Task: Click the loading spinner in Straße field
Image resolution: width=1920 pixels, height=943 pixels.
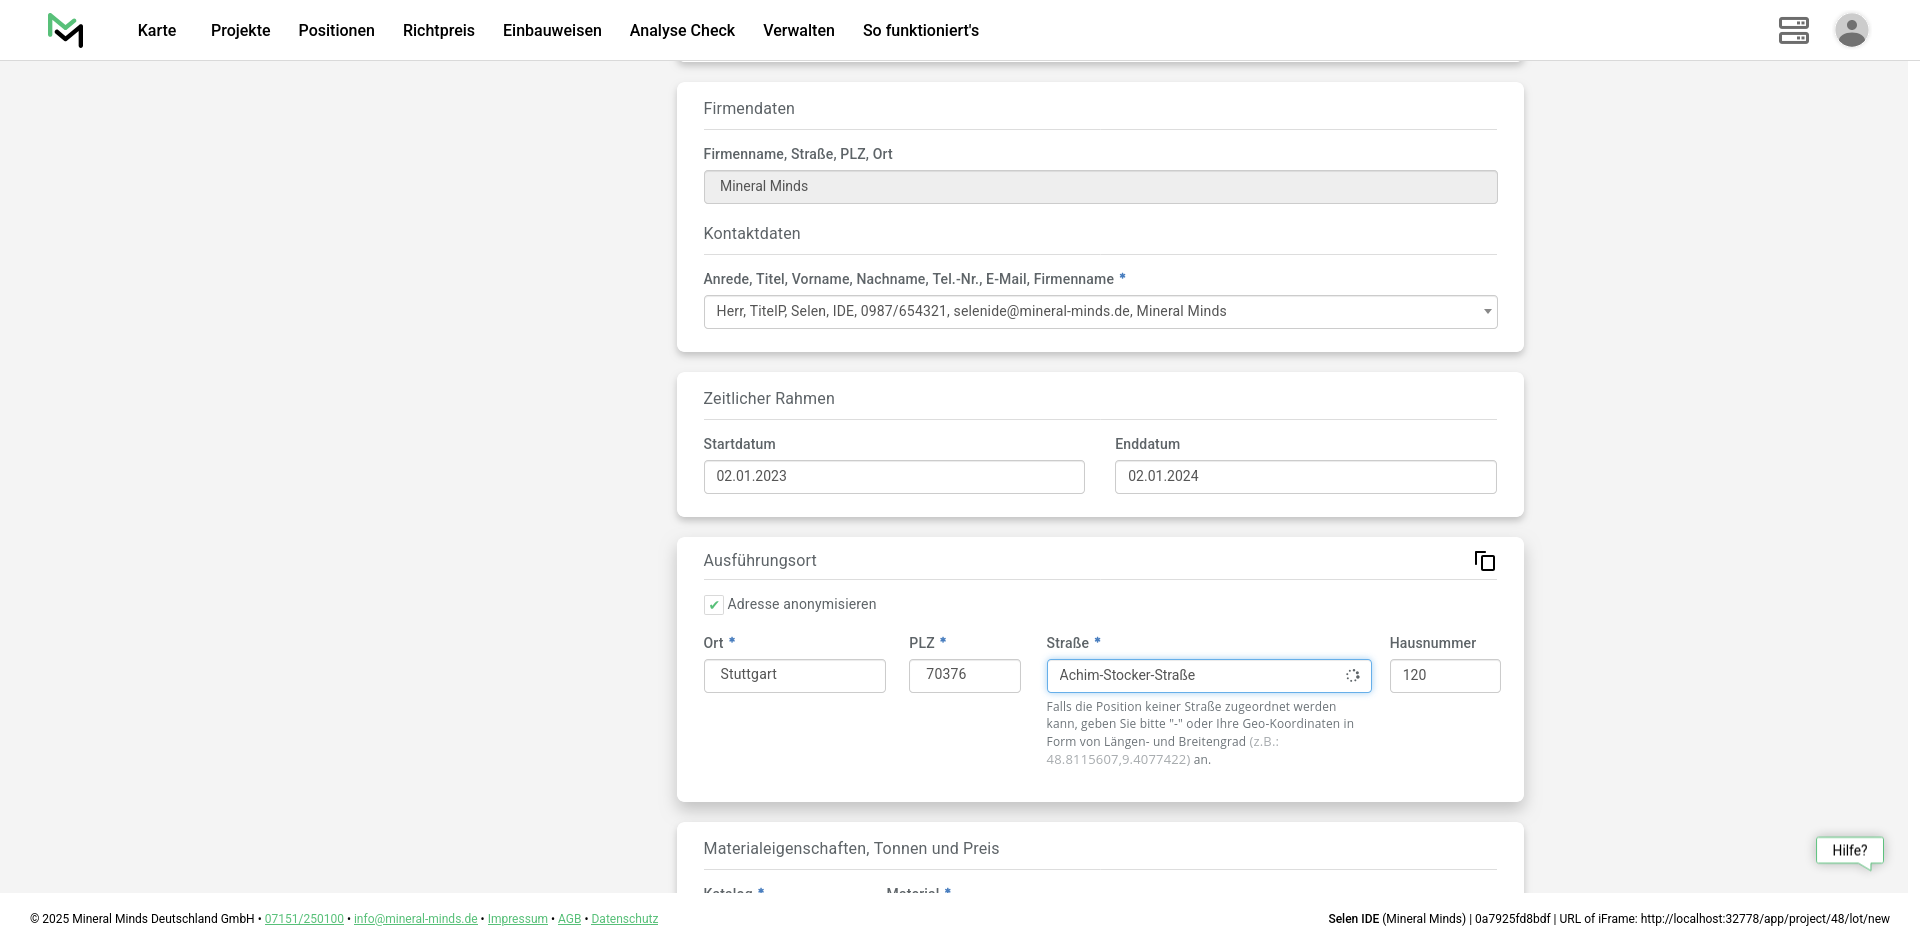Action: click(1352, 676)
